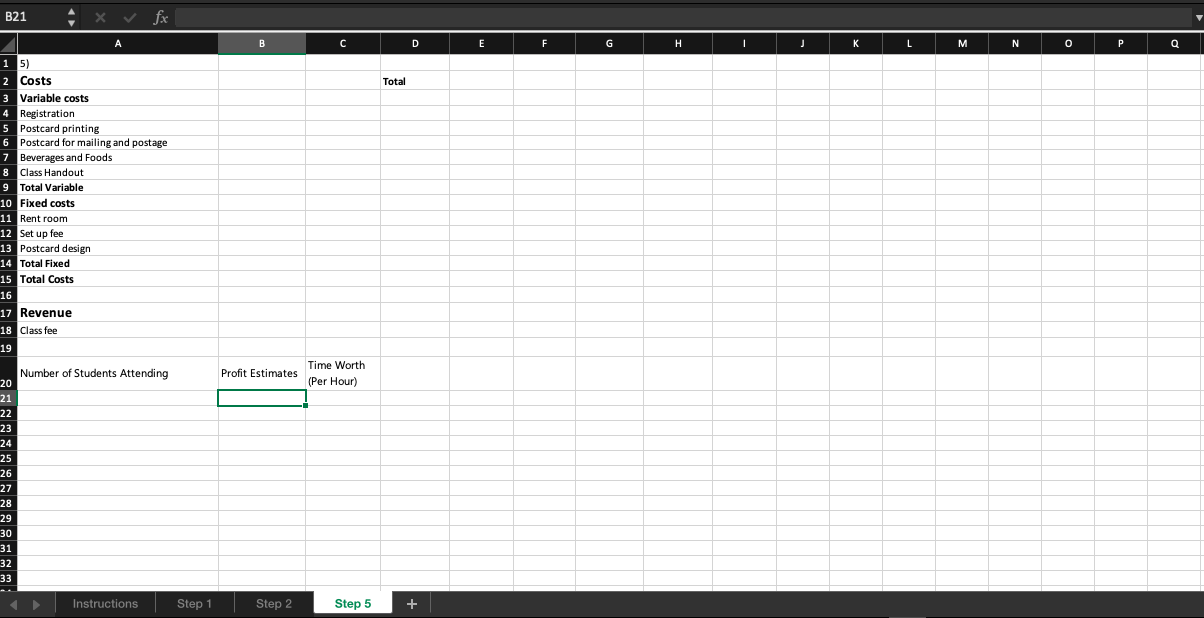Select the Profit Estimates header cell
The image size is (1204, 618).
(262, 372)
